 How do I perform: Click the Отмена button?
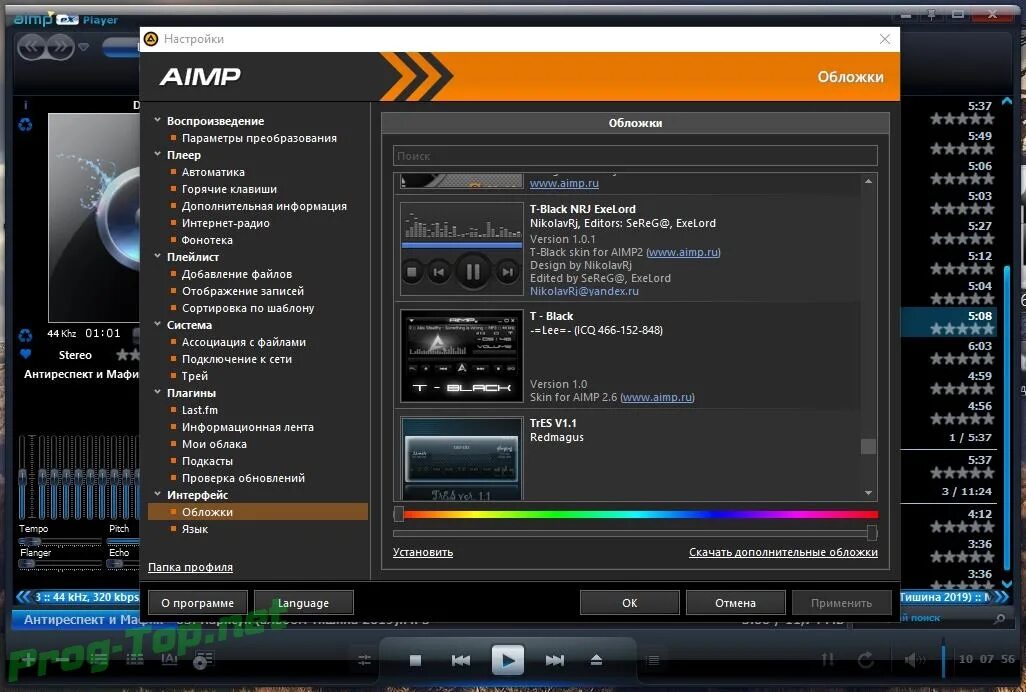pos(735,603)
